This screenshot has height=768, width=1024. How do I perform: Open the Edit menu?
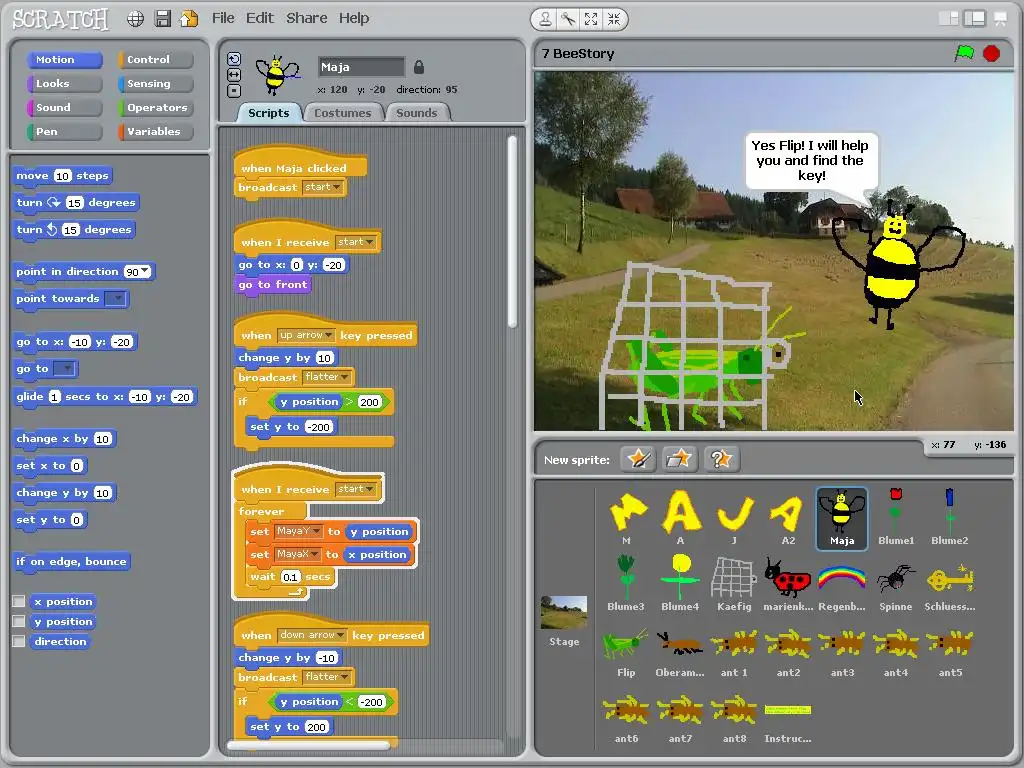coord(259,18)
